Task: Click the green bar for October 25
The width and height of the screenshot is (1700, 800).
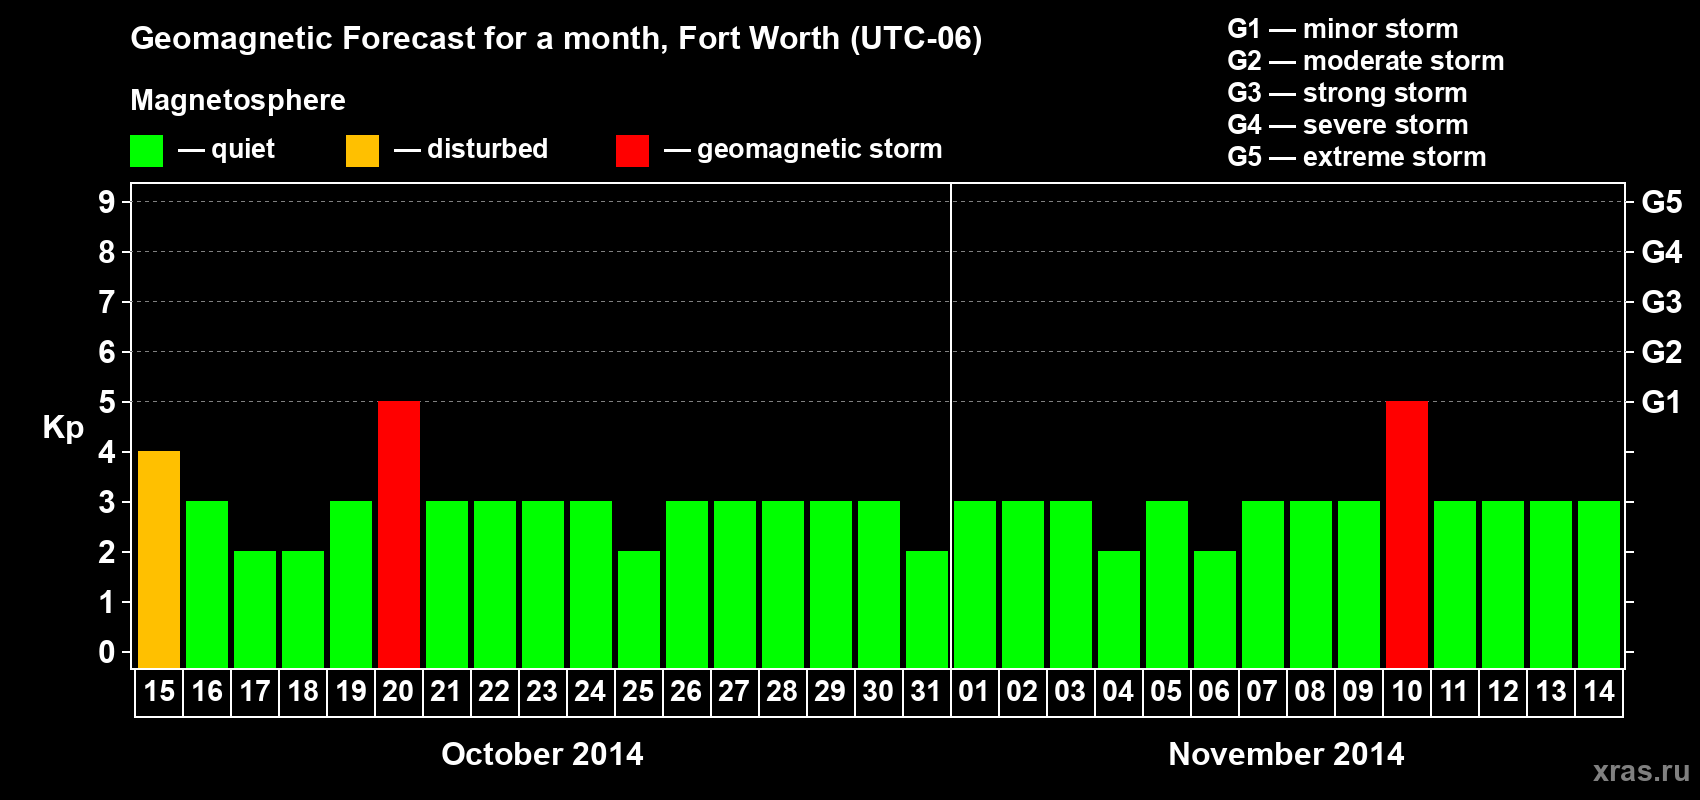Action: (x=639, y=609)
